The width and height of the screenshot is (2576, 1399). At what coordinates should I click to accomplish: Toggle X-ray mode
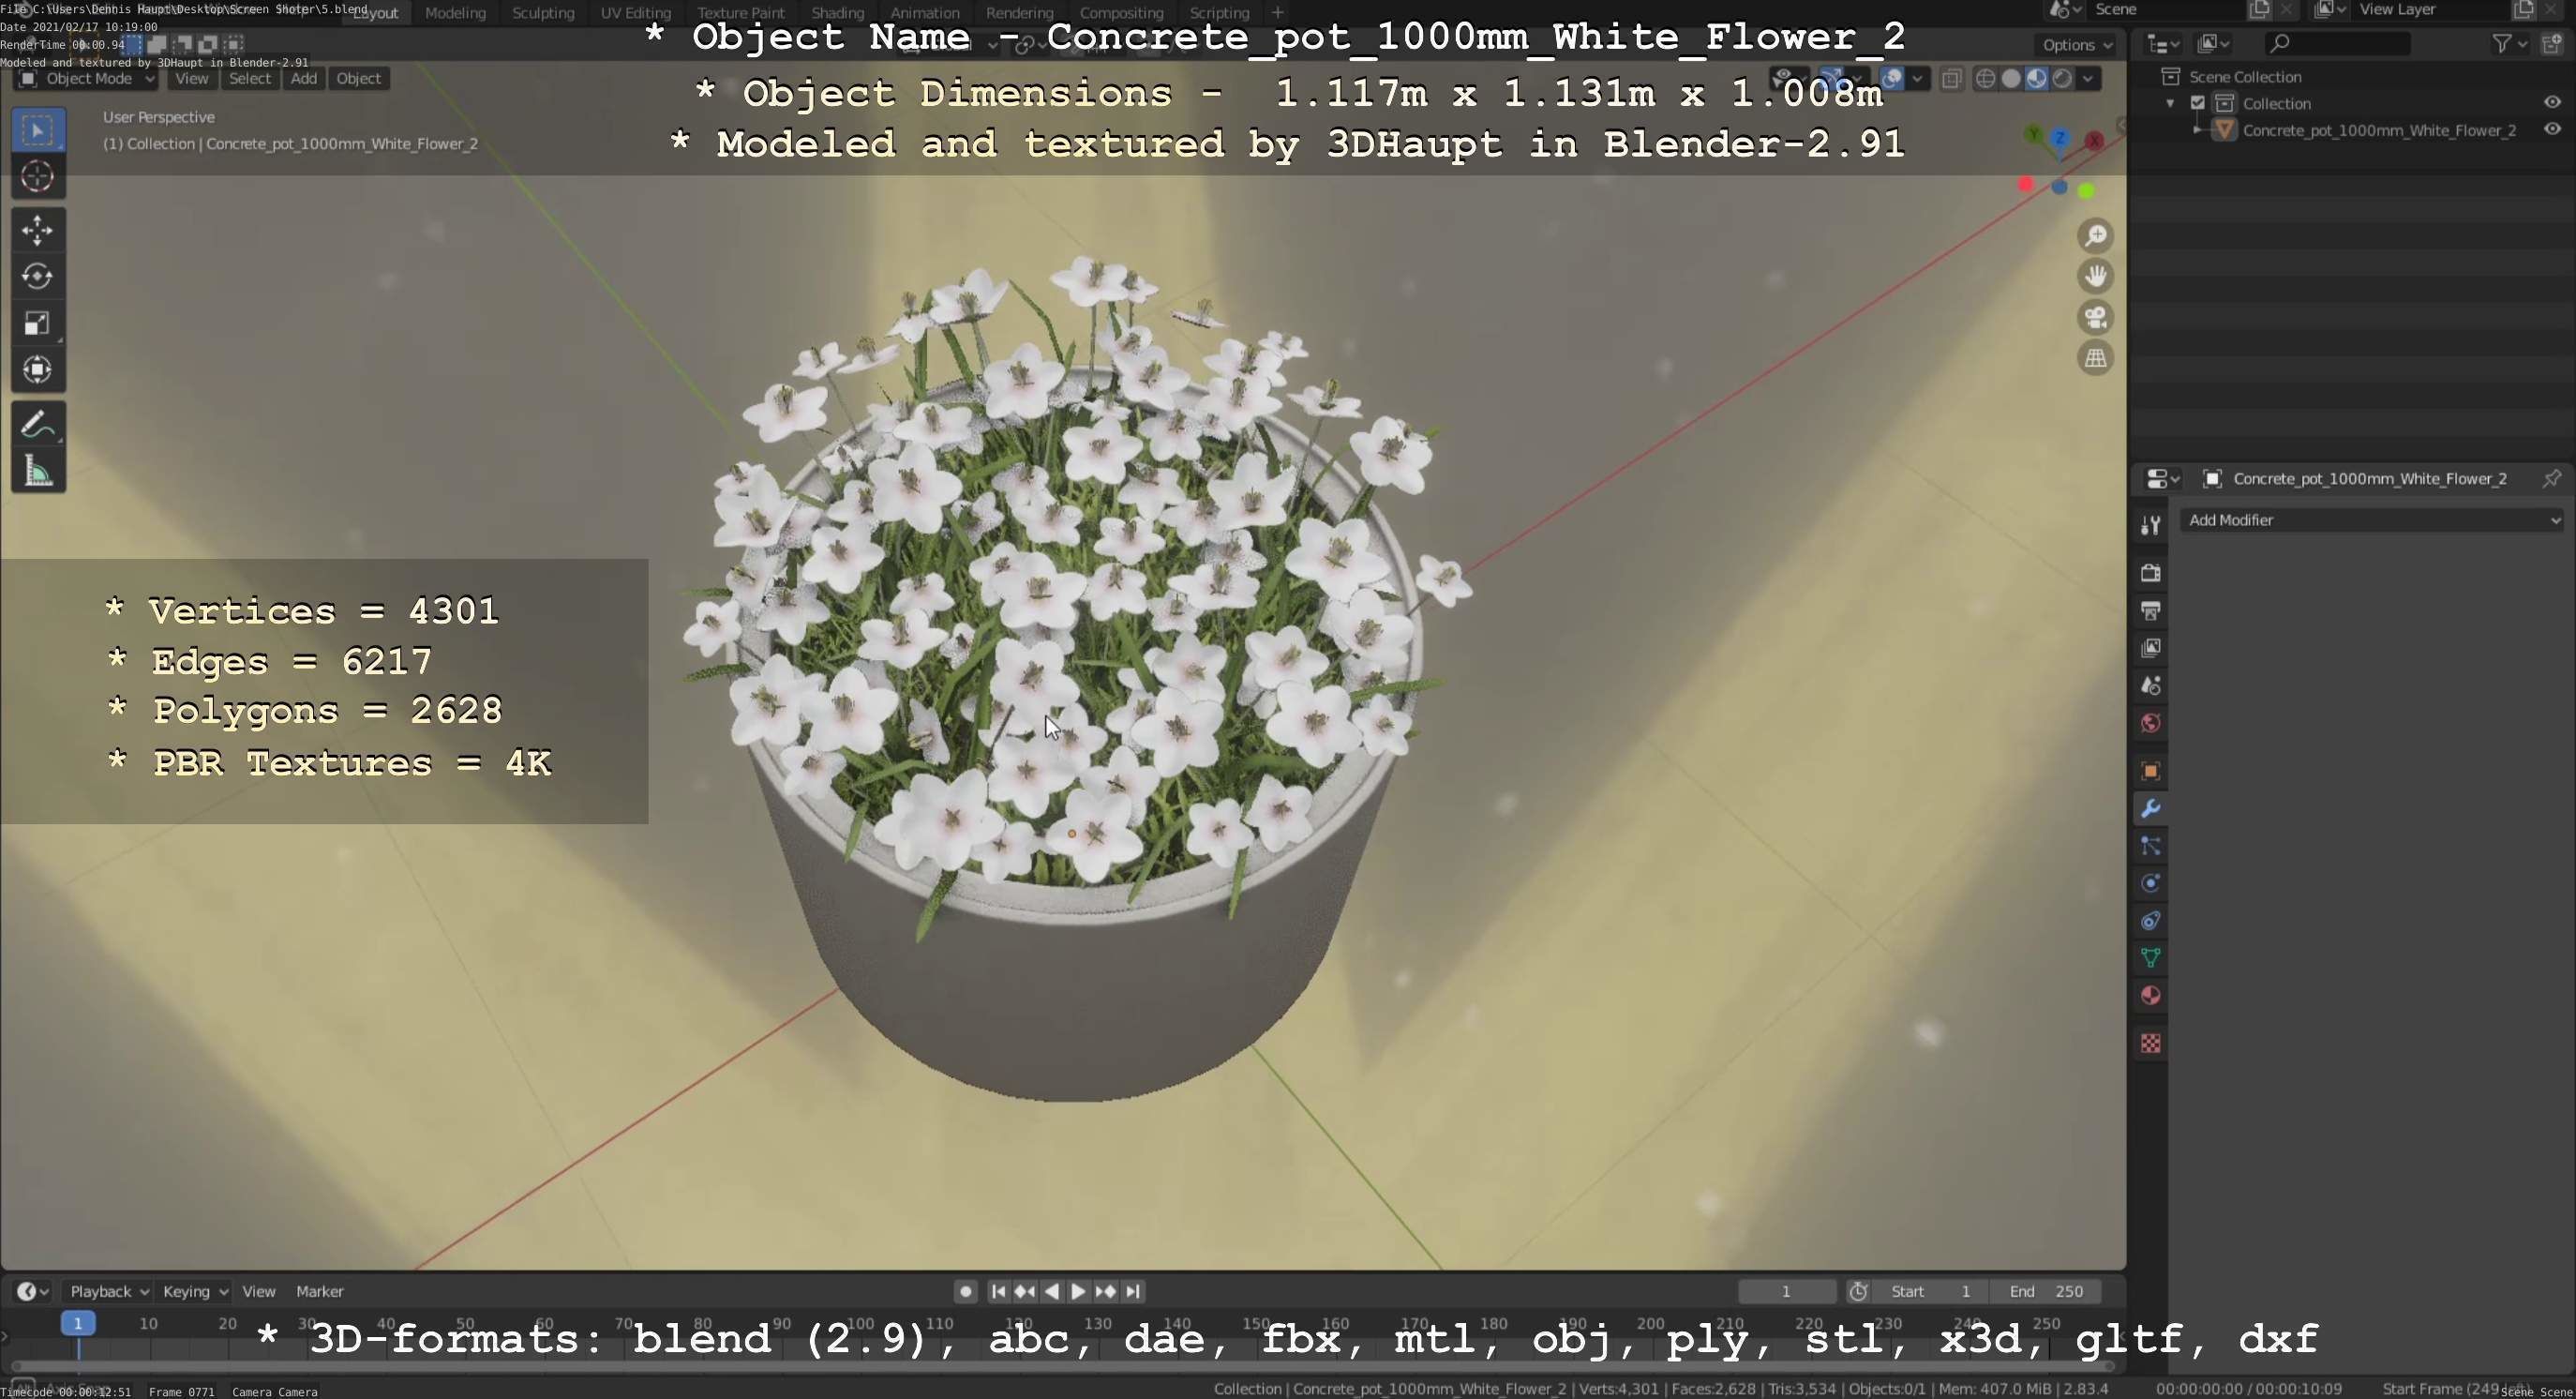[1951, 79]
